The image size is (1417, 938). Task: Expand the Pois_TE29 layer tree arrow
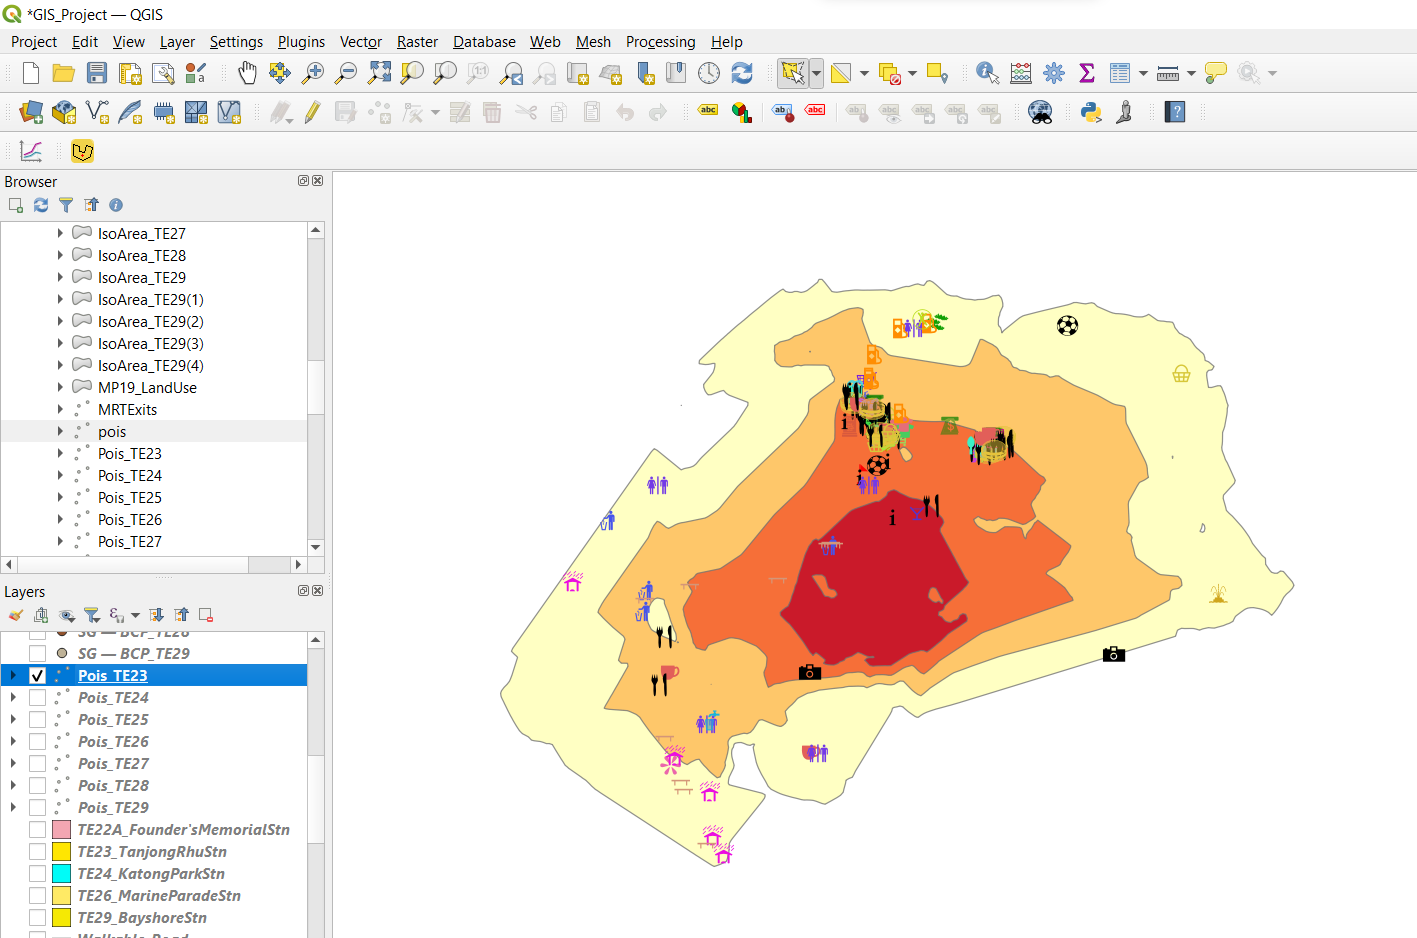point(13,808)
